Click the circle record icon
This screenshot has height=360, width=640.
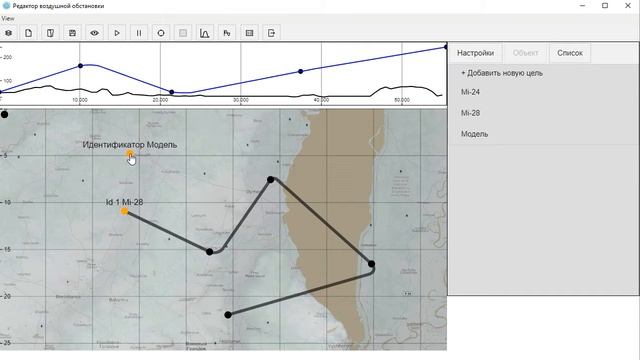point(161,33)
